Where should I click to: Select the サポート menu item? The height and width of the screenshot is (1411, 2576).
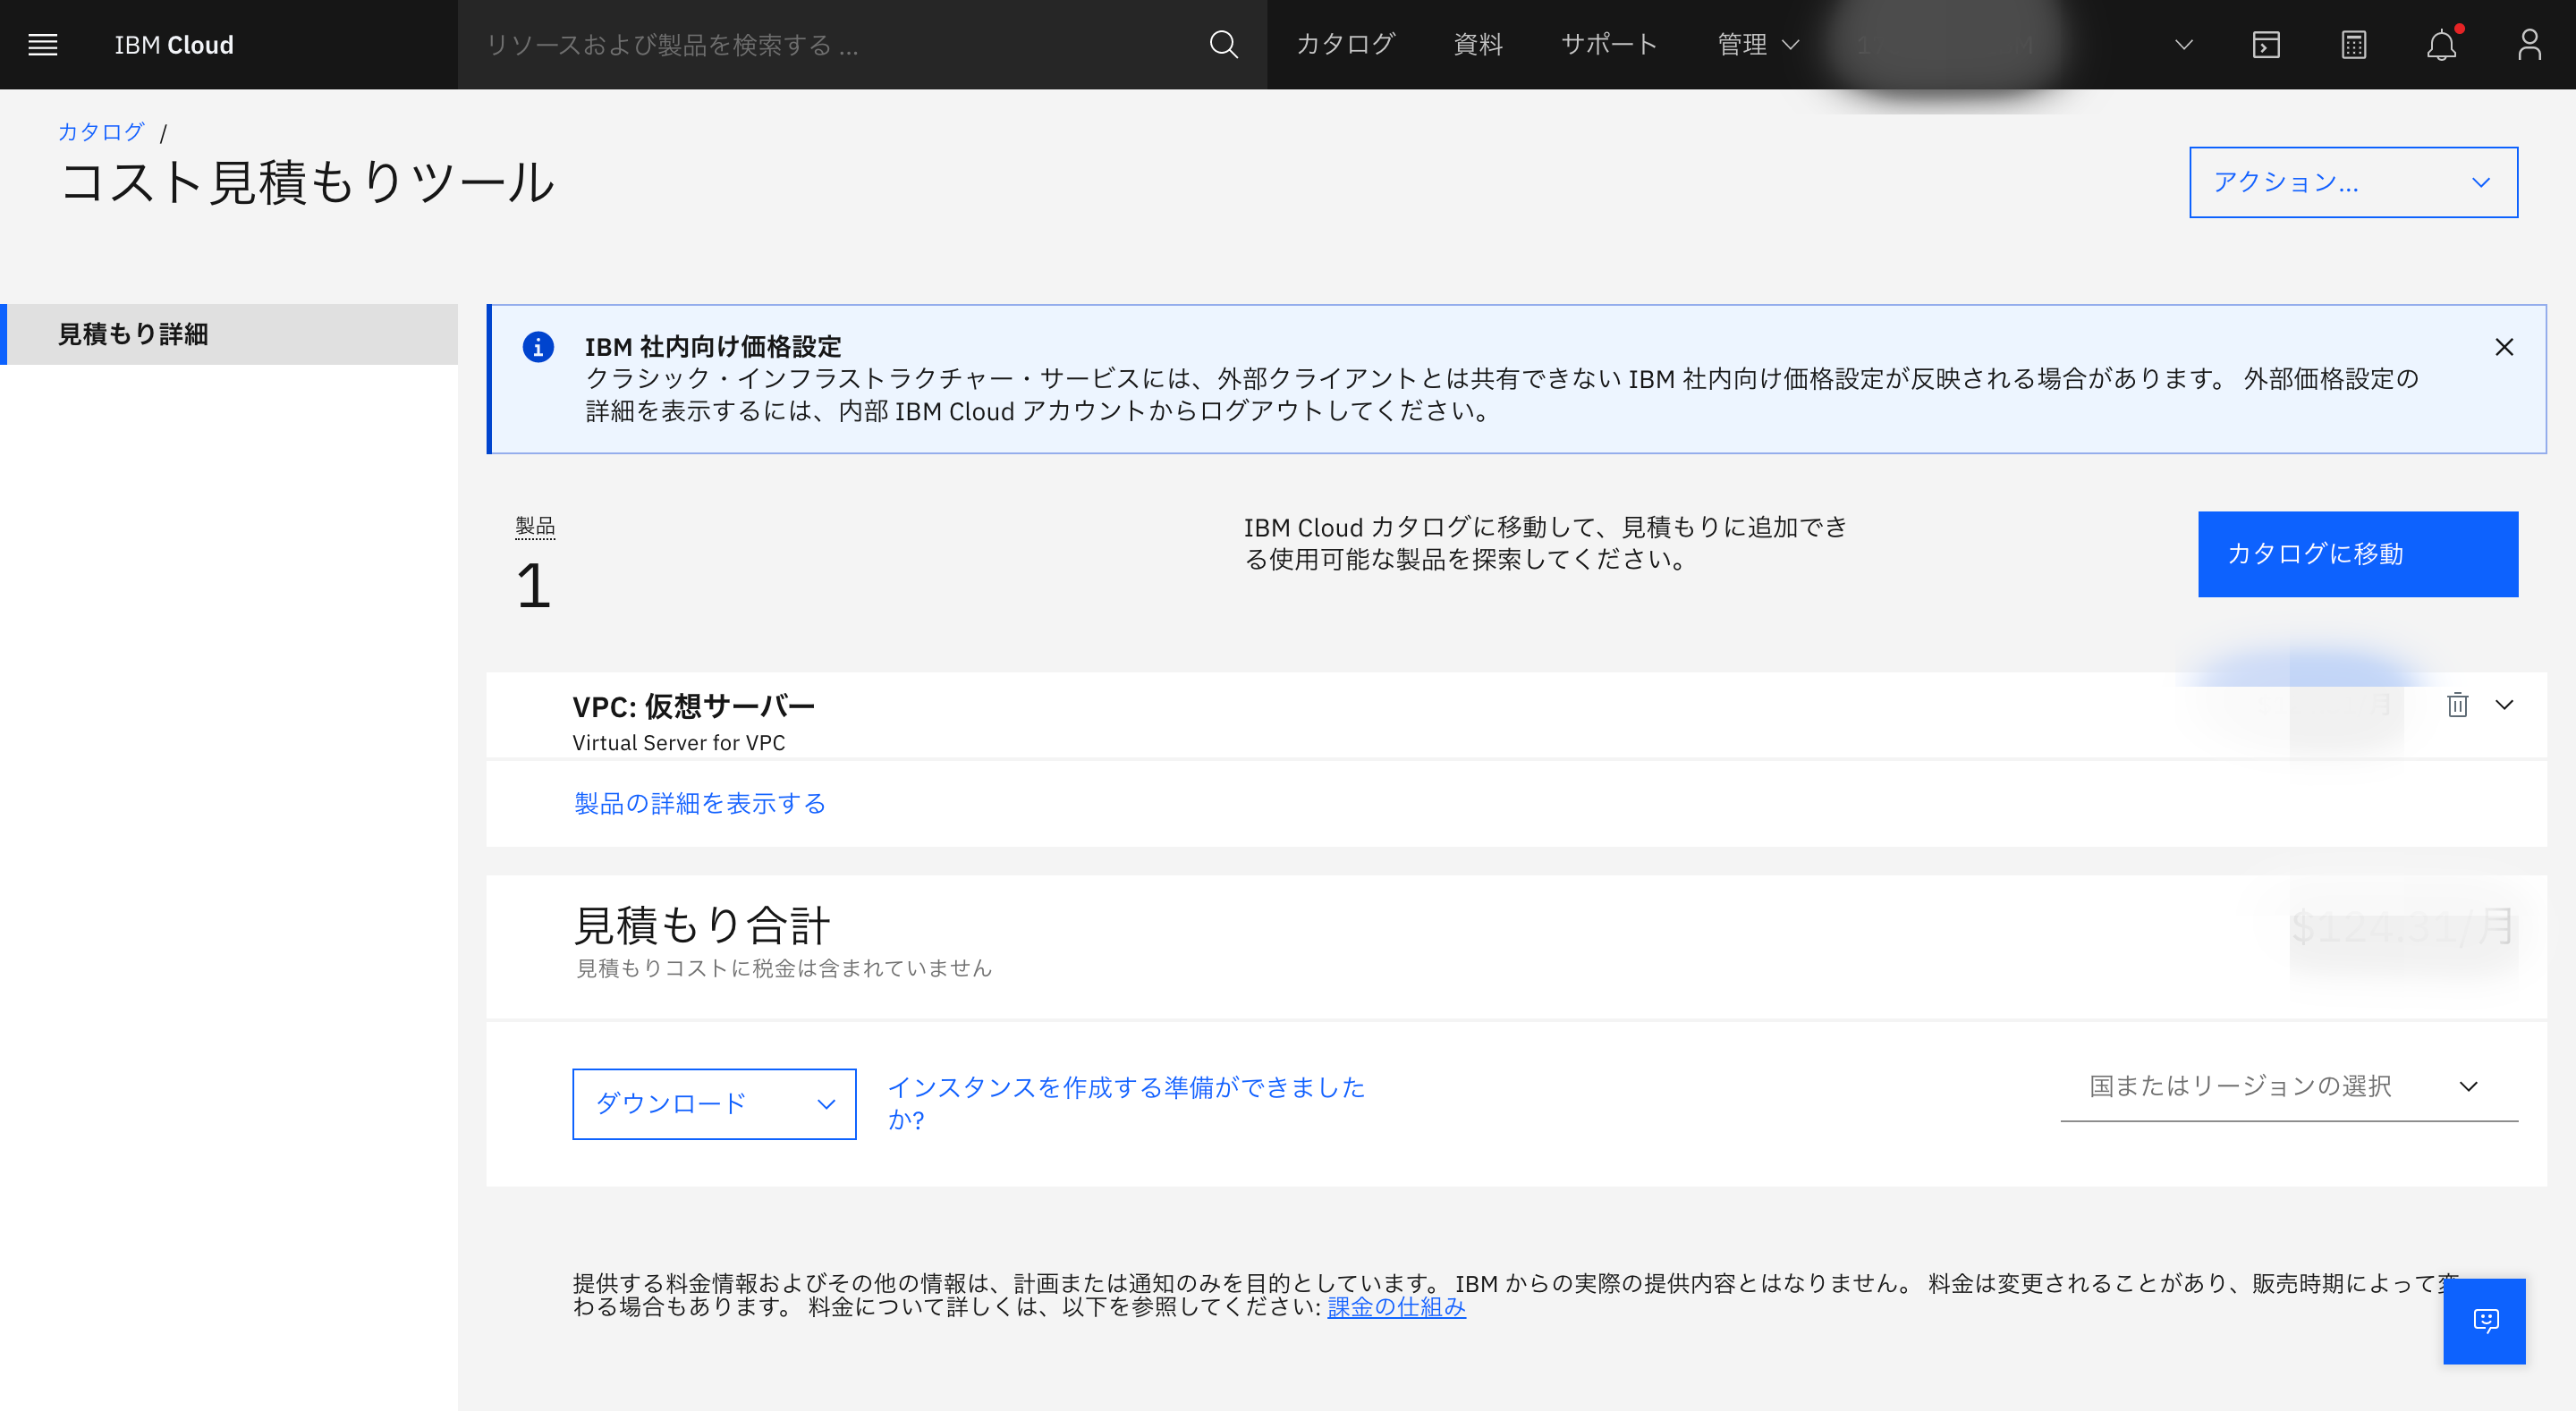(x=1608, y=44)
